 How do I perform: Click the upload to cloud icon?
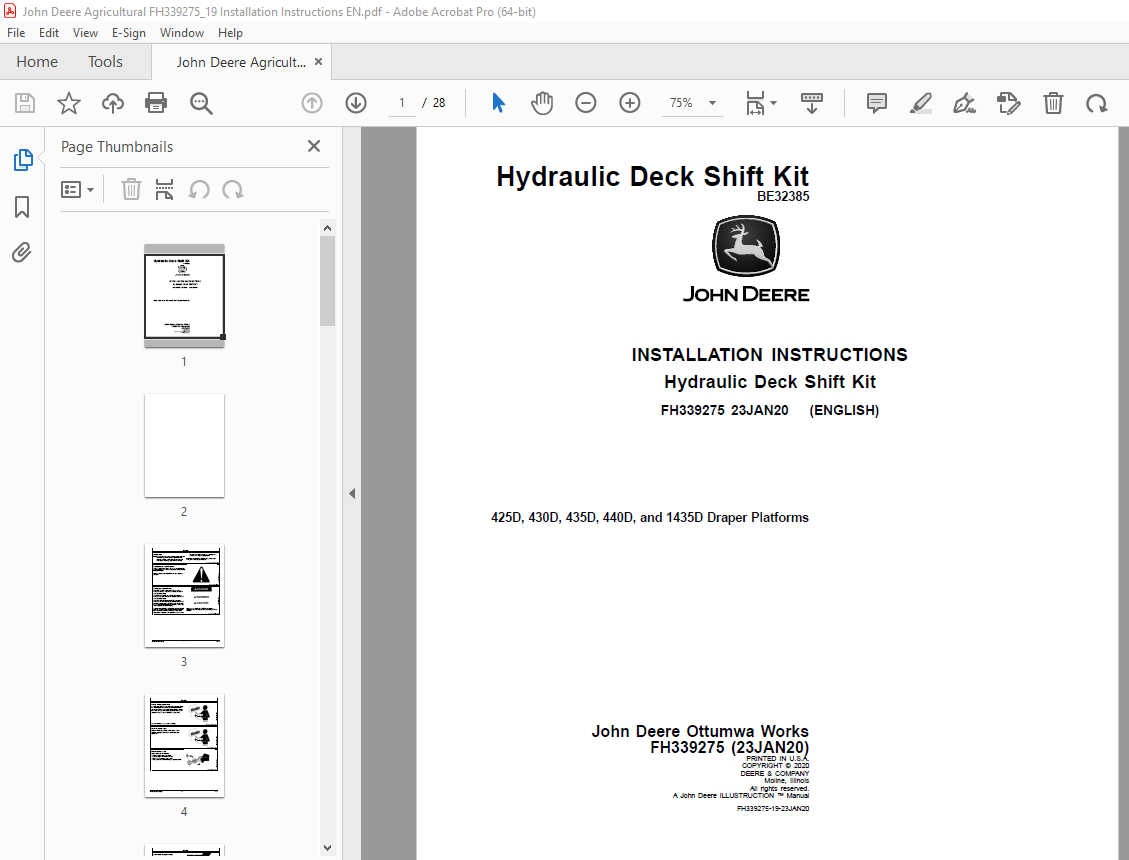[112, 103]
